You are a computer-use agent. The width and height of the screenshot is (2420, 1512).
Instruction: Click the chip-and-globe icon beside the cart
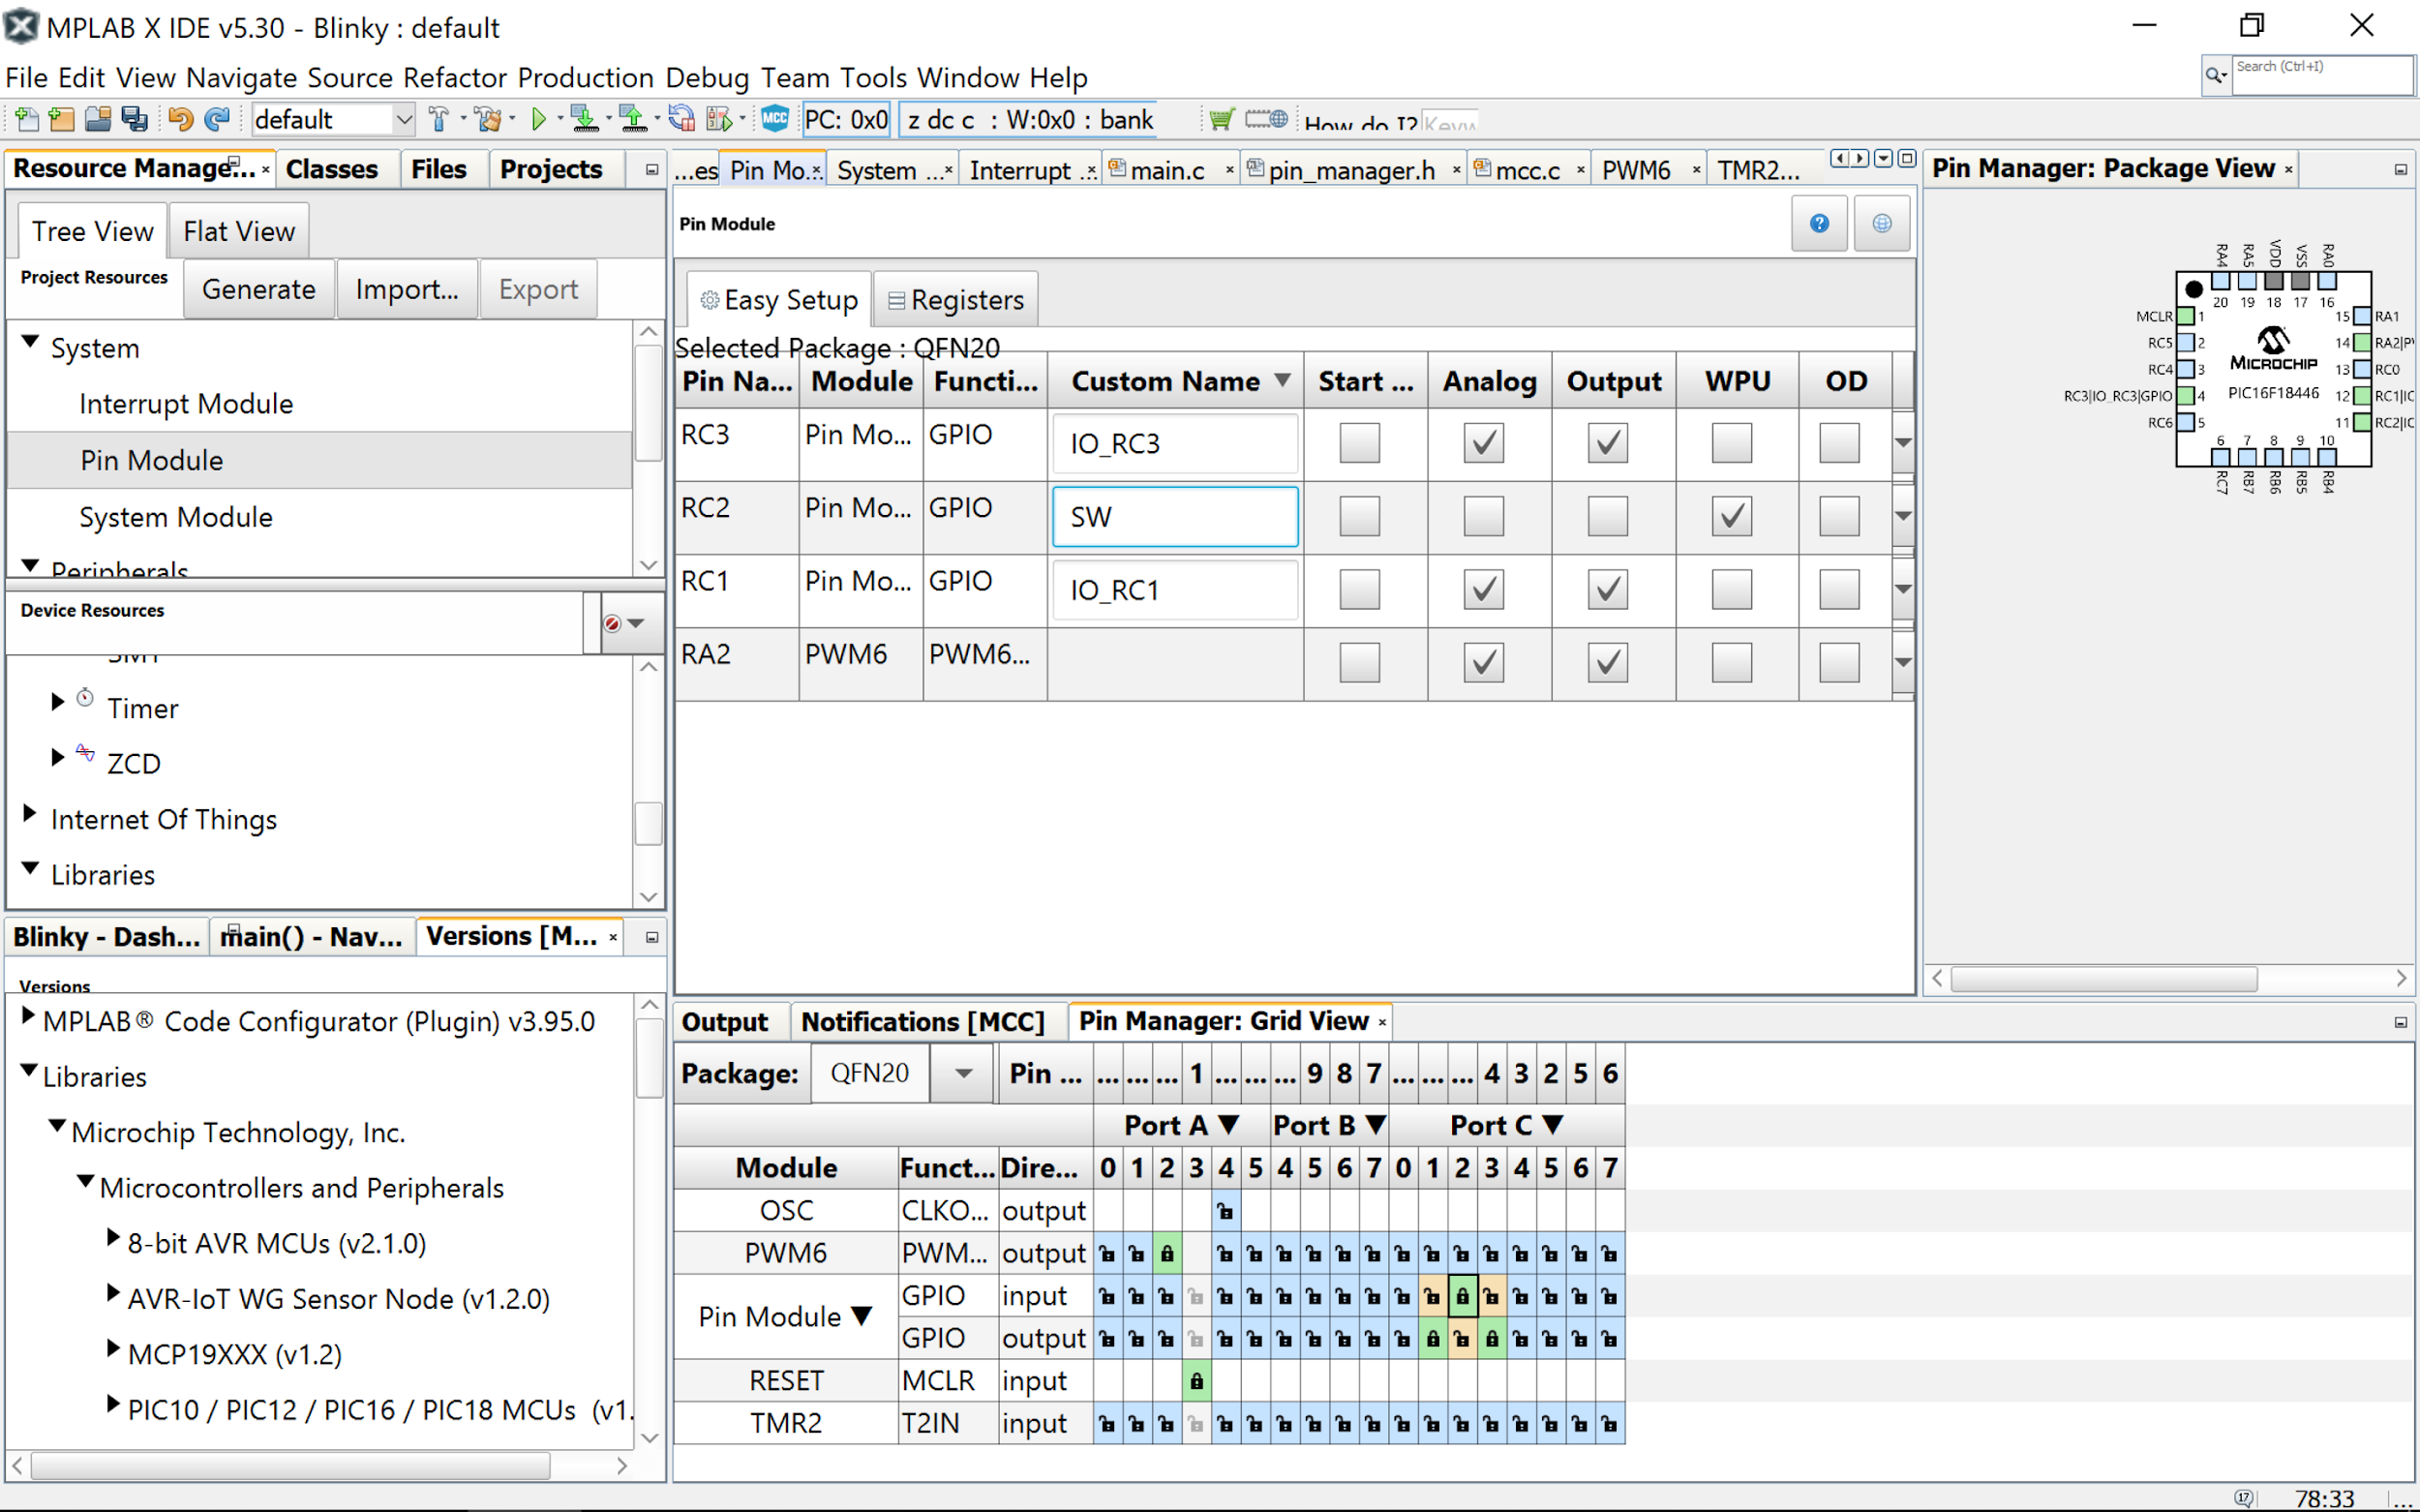coord(1266,119)
